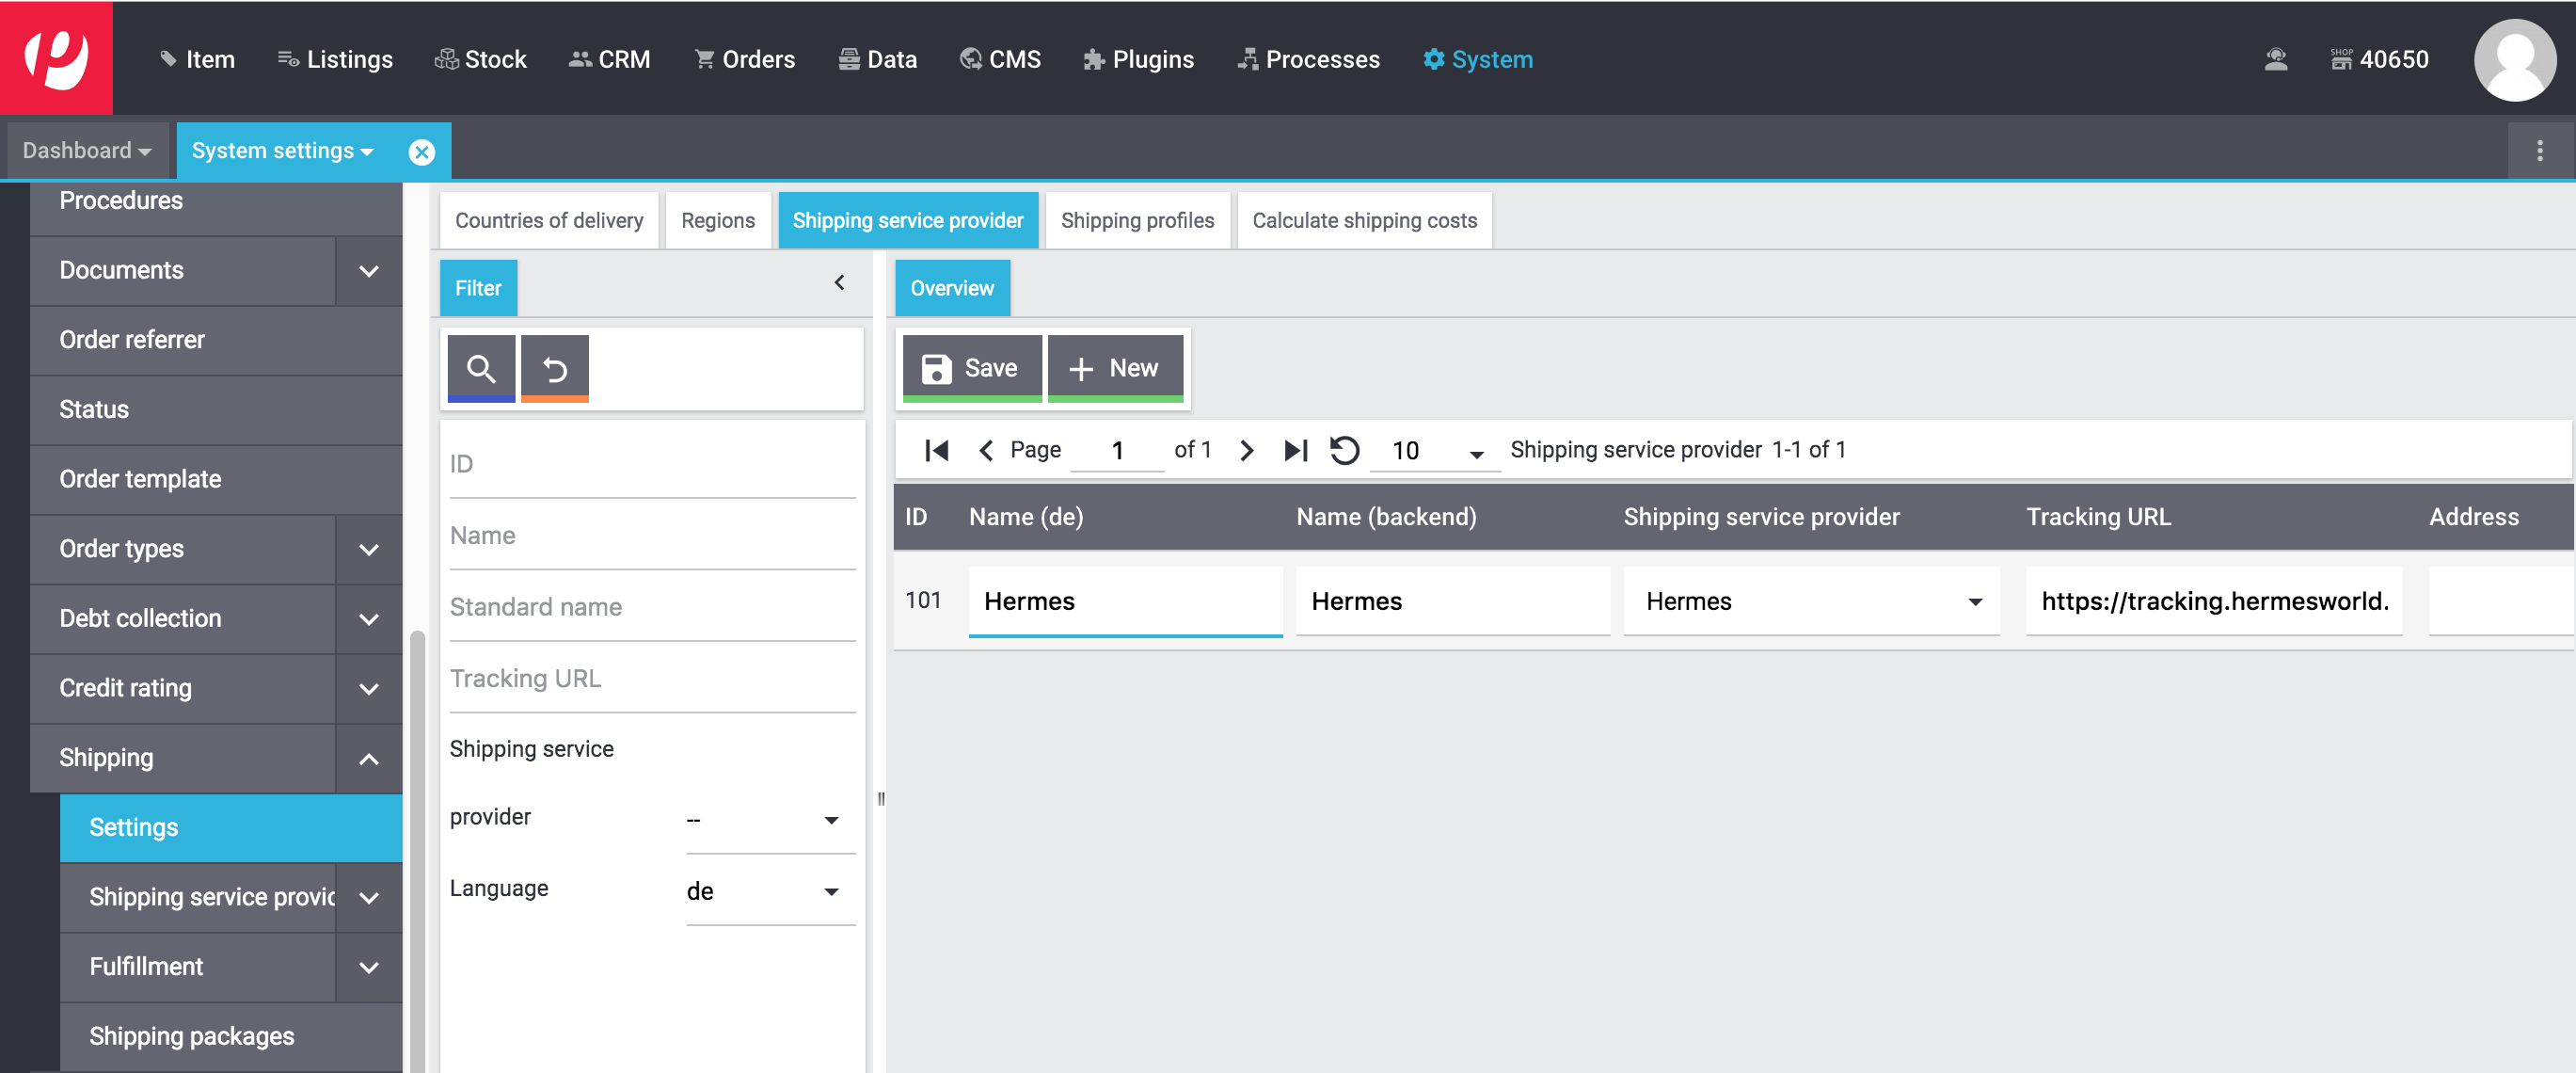The width and height of the screenshot is (2576, 1073).
Task: Click the Filter tab
Action: coord(478,288)
